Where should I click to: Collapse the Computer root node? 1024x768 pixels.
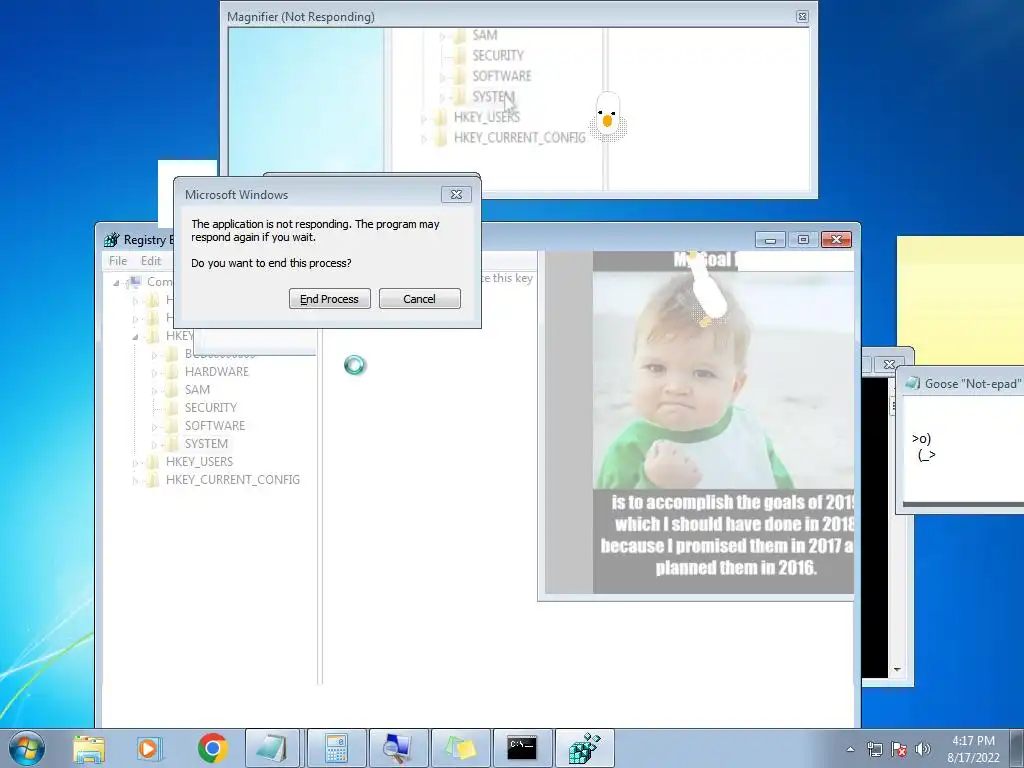[x=116, y=283]
